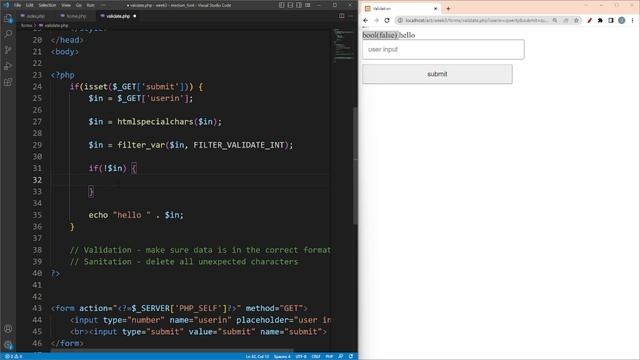This screenshot has width=640, height=360.
Task: Reload the browser page
Action: point(387,20)
